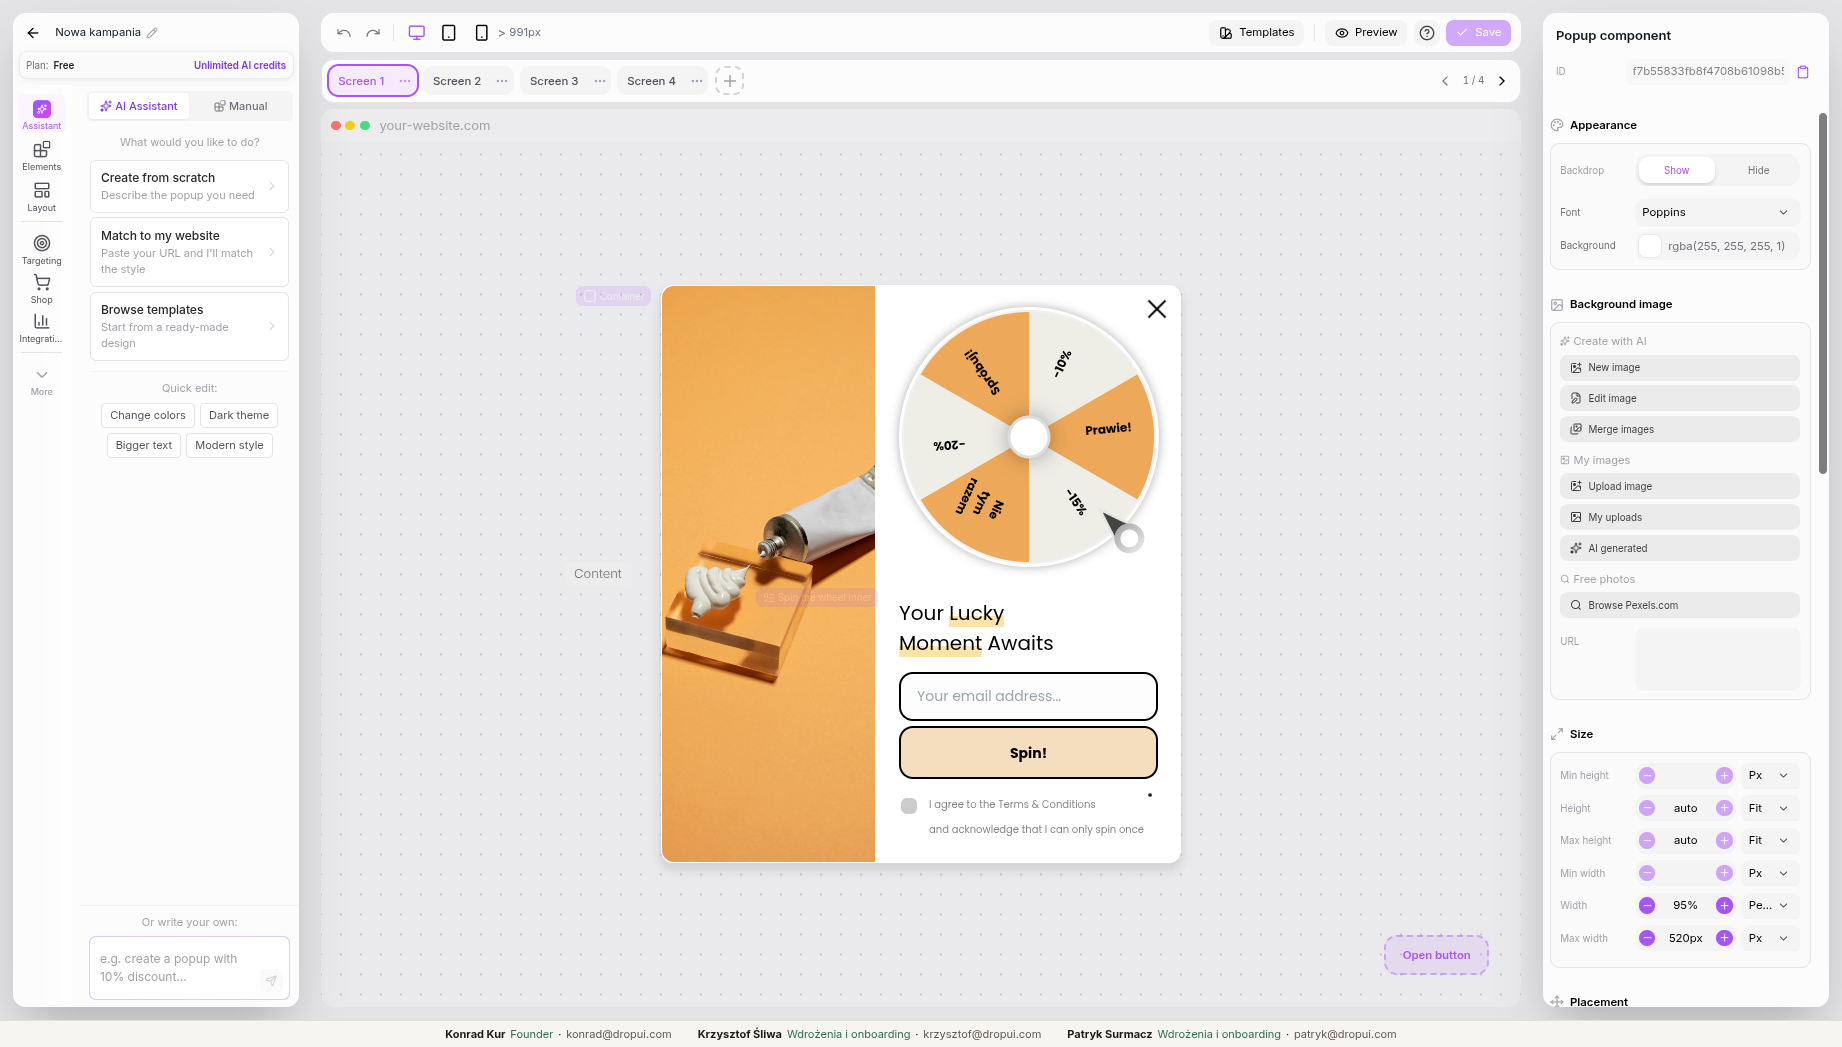Set Backdrop to Show

click(1676, 170)
